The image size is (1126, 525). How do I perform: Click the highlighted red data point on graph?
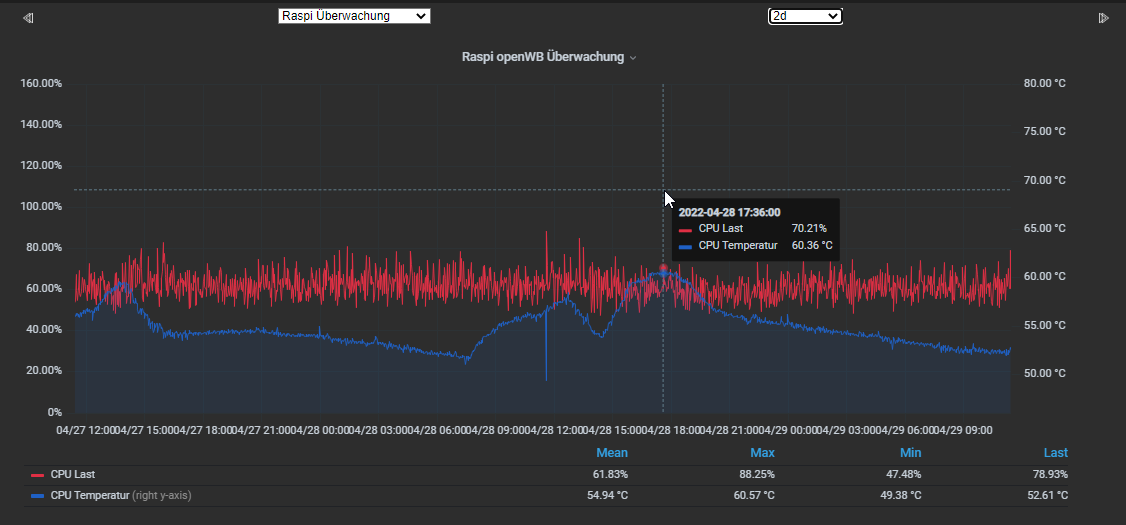coord(663,269)
